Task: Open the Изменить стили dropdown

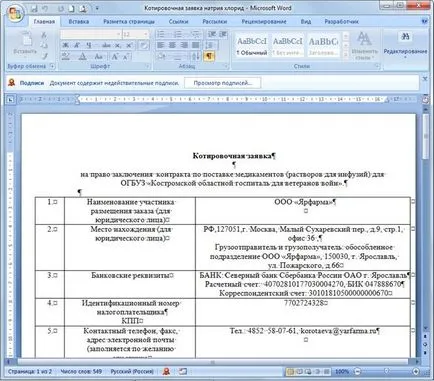Action: [364, 46]
